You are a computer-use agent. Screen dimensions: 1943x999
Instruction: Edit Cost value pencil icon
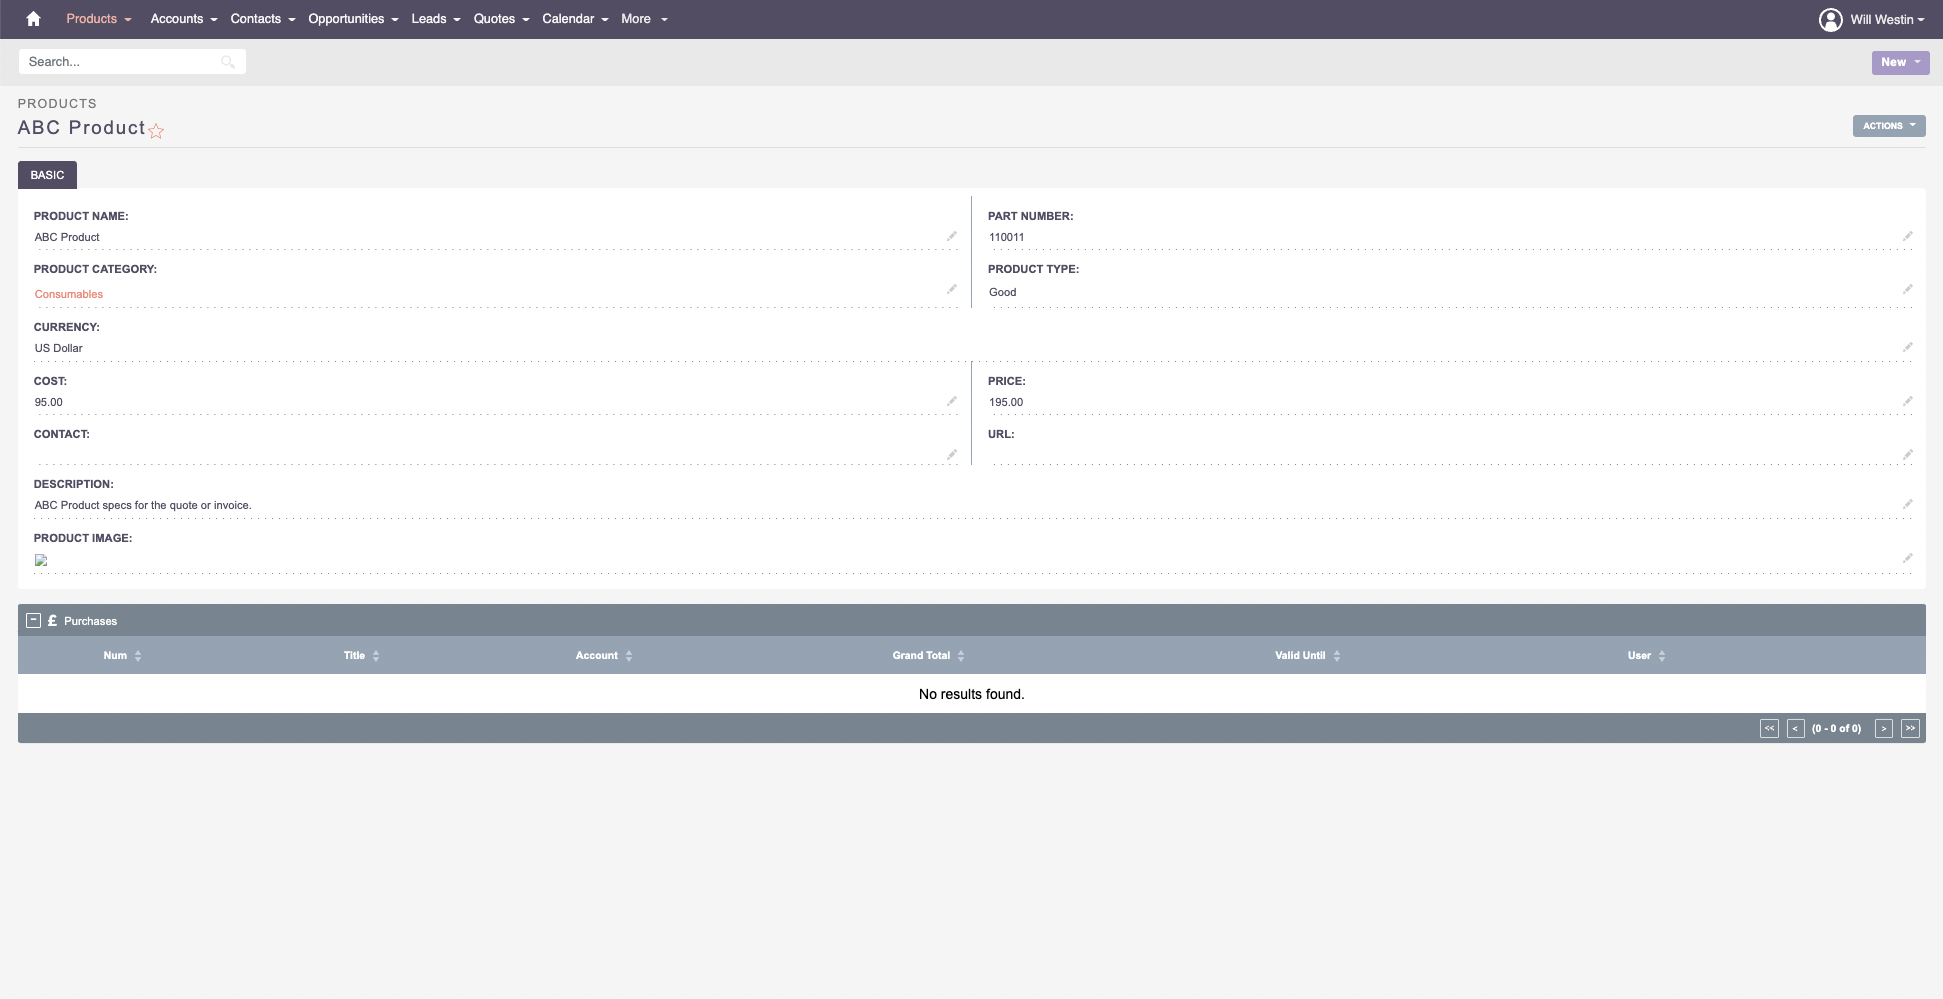coord(952,402)
